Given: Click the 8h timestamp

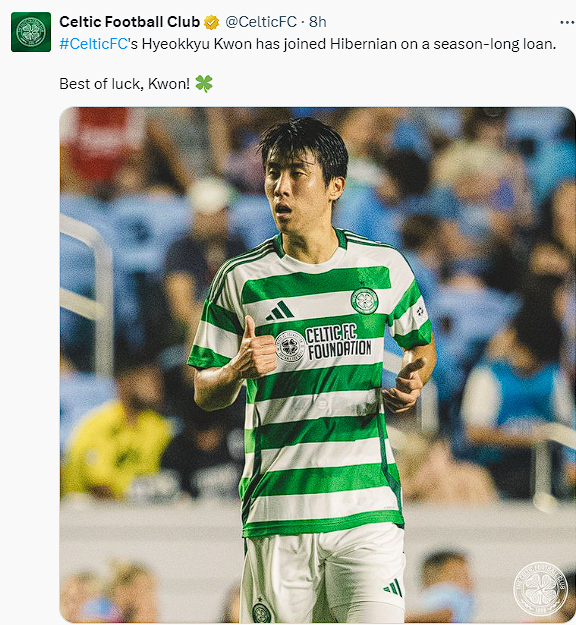Looking at the screenshot, I should pos(318,22).
